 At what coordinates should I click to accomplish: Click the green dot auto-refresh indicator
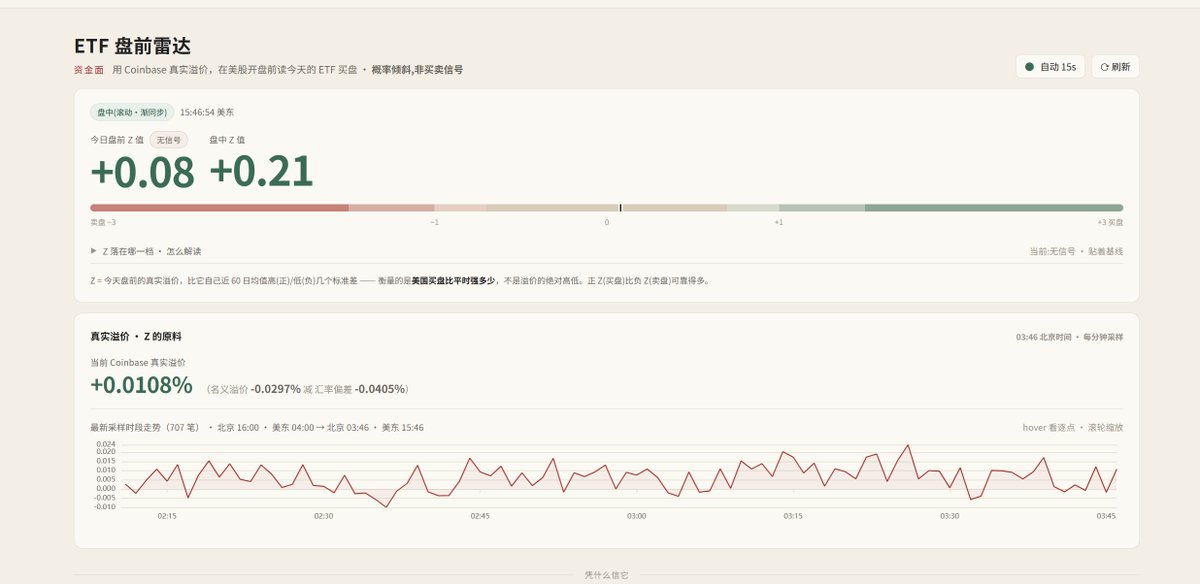click(x=1030, y=67)
